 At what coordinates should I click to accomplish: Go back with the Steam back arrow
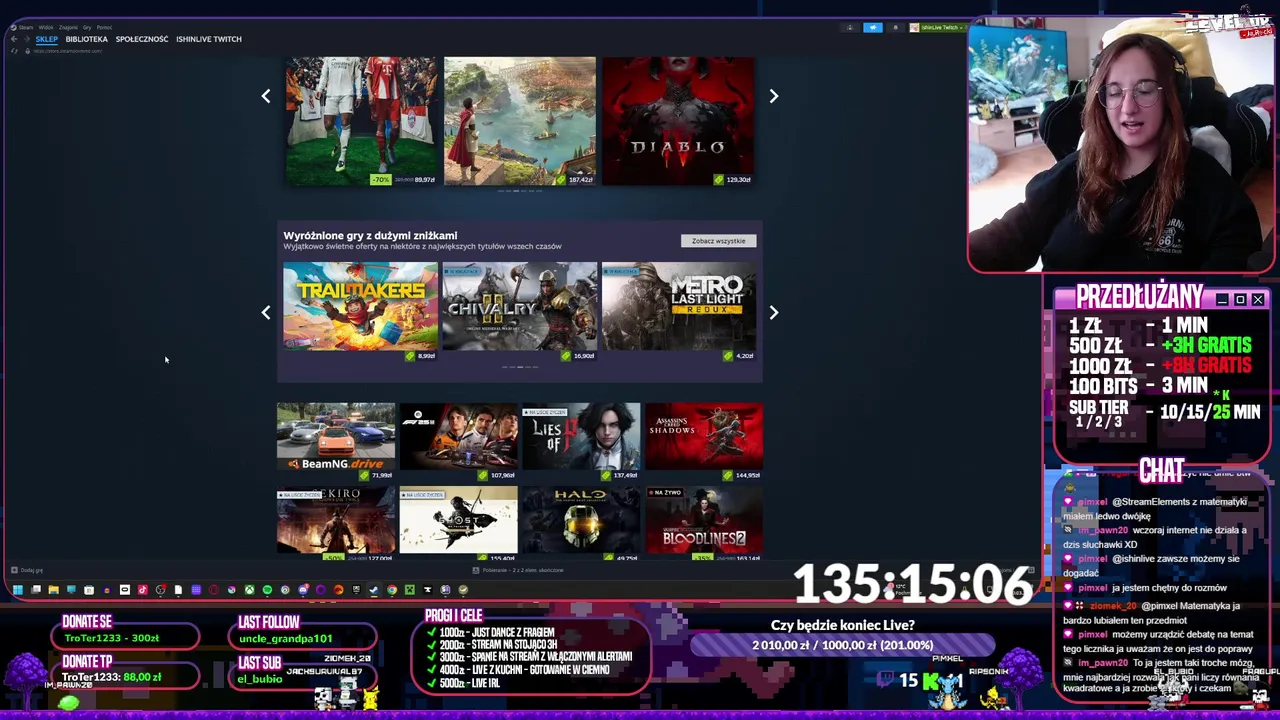[x=14, y=39]
